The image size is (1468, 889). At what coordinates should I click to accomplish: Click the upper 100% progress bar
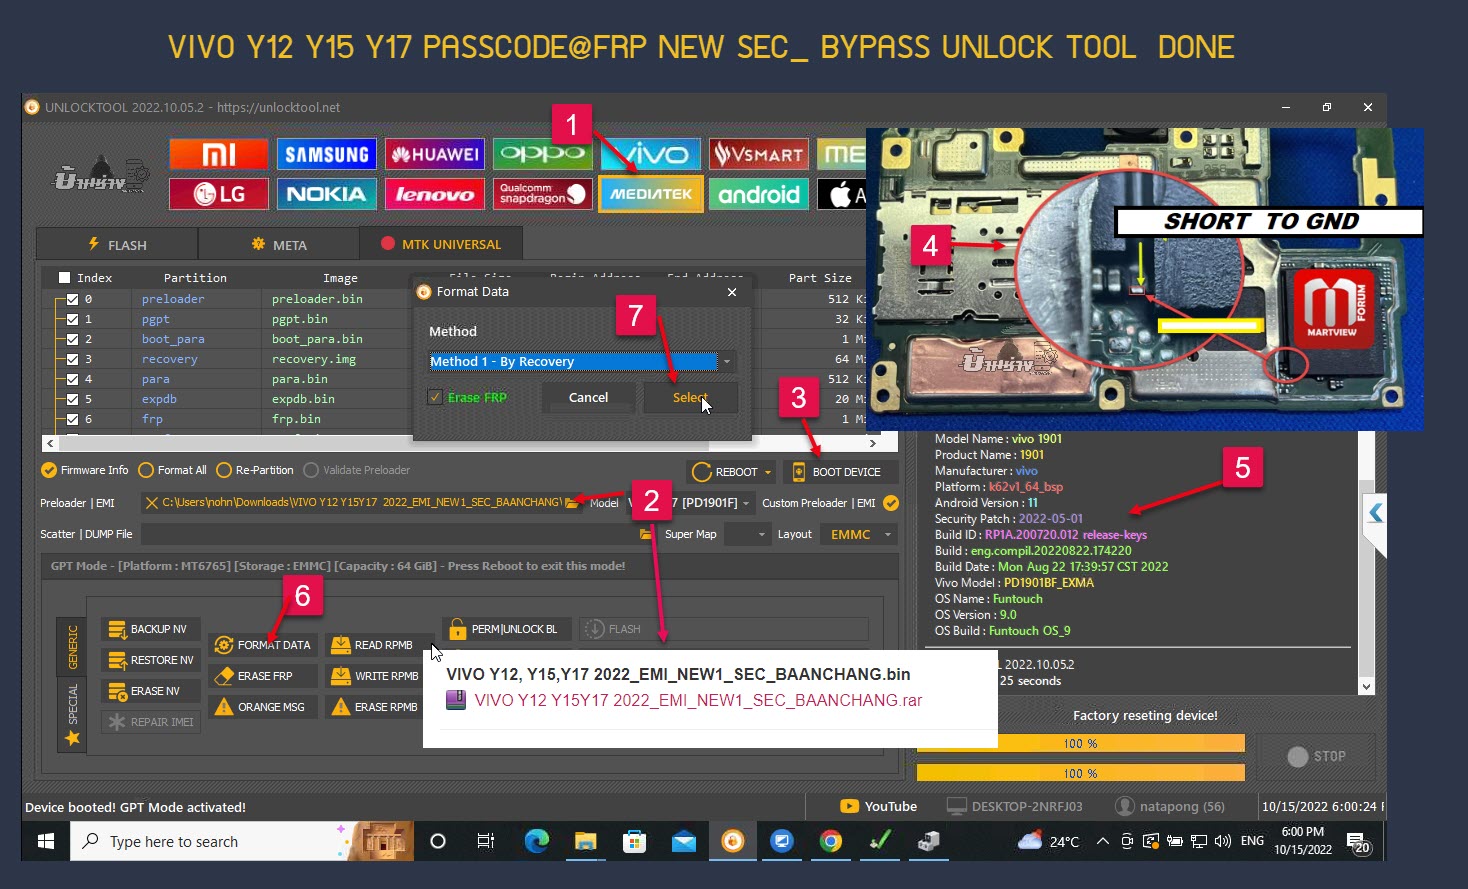[x=1080, y=743]
